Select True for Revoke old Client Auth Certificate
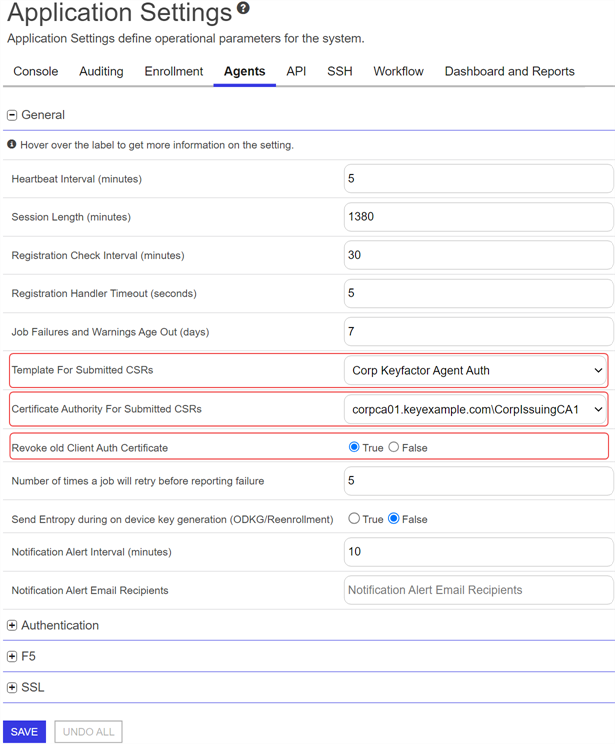This screenshot has height=744, width=615. [354, 447]
